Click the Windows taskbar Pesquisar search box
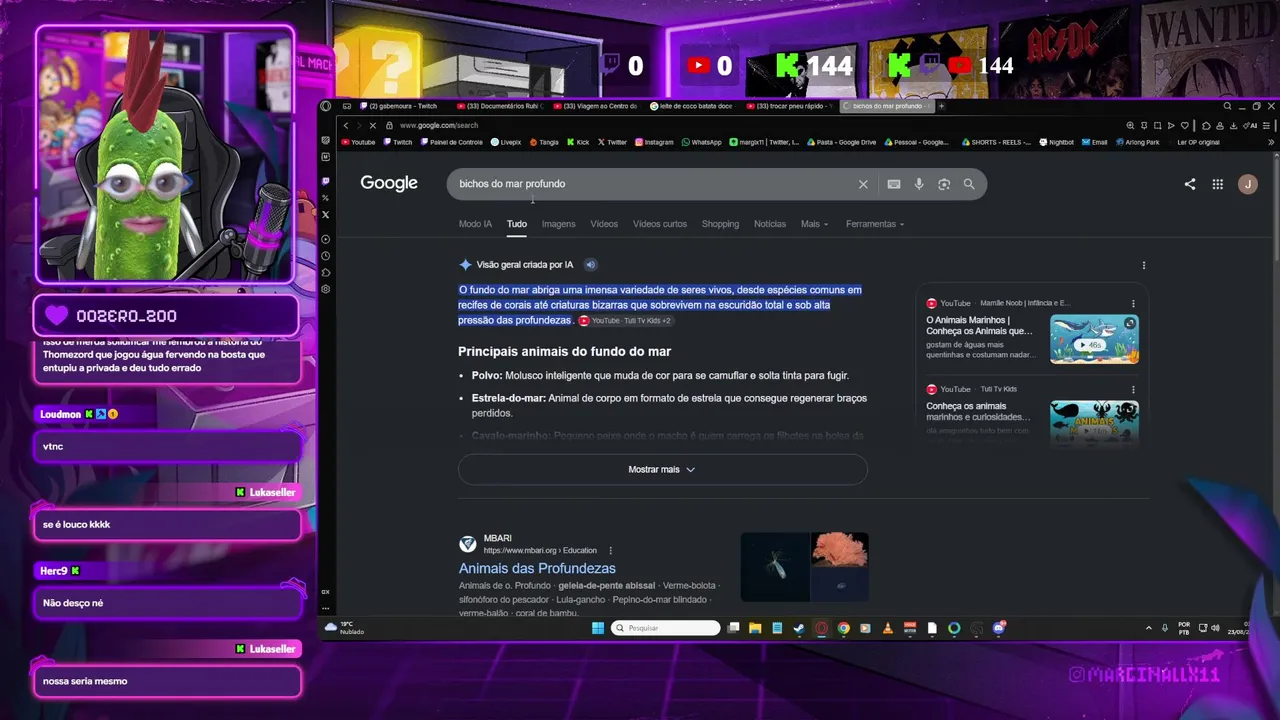The height and width of the screenshot is (720, 1280). 665,628
